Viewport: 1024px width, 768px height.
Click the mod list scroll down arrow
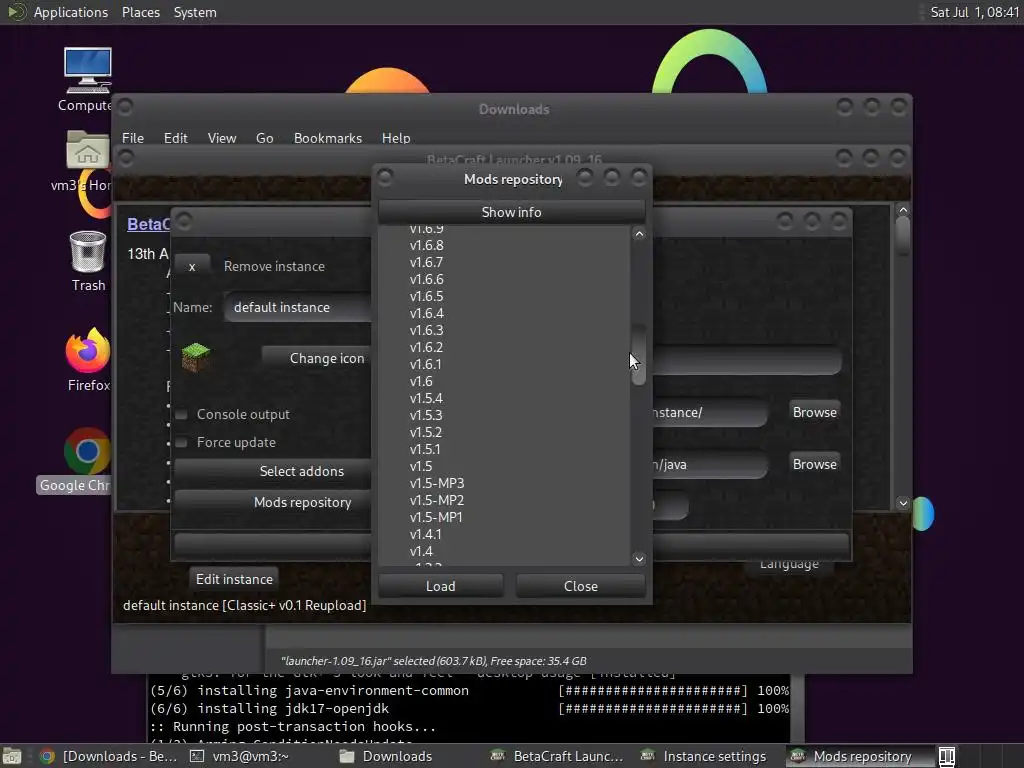(x=639, y=559)
